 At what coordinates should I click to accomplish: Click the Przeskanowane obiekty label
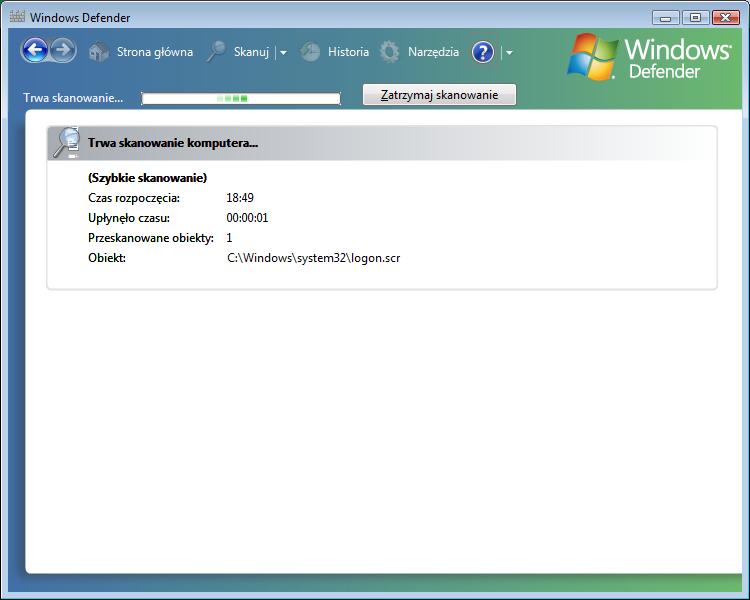[x=151, y=238]
